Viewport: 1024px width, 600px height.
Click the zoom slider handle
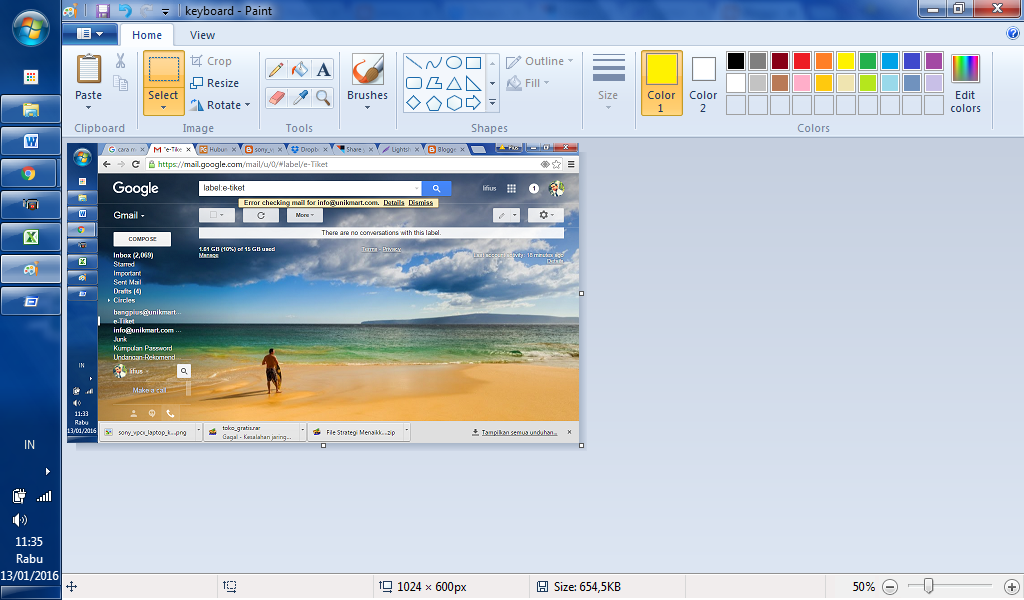click(x=928, y=586)
